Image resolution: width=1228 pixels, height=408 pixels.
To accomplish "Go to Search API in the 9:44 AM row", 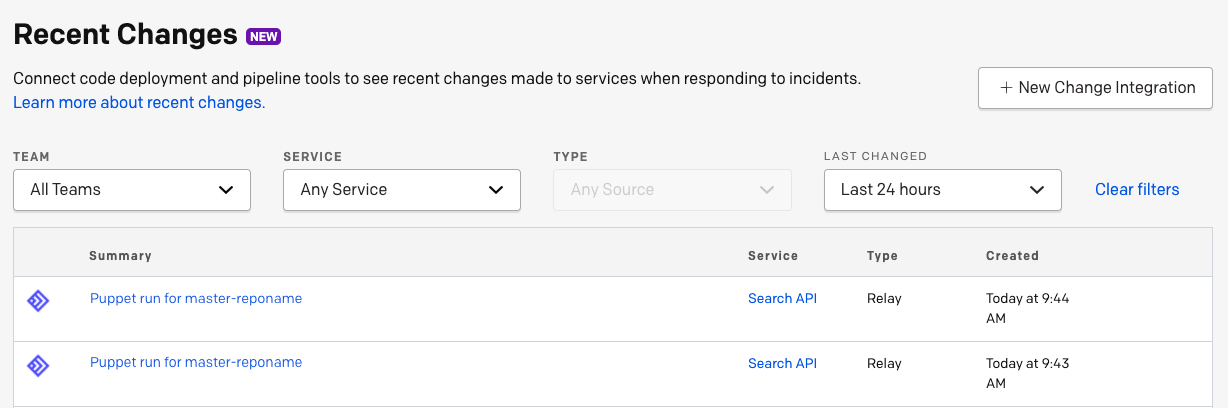I will click(x=782, y=298).
